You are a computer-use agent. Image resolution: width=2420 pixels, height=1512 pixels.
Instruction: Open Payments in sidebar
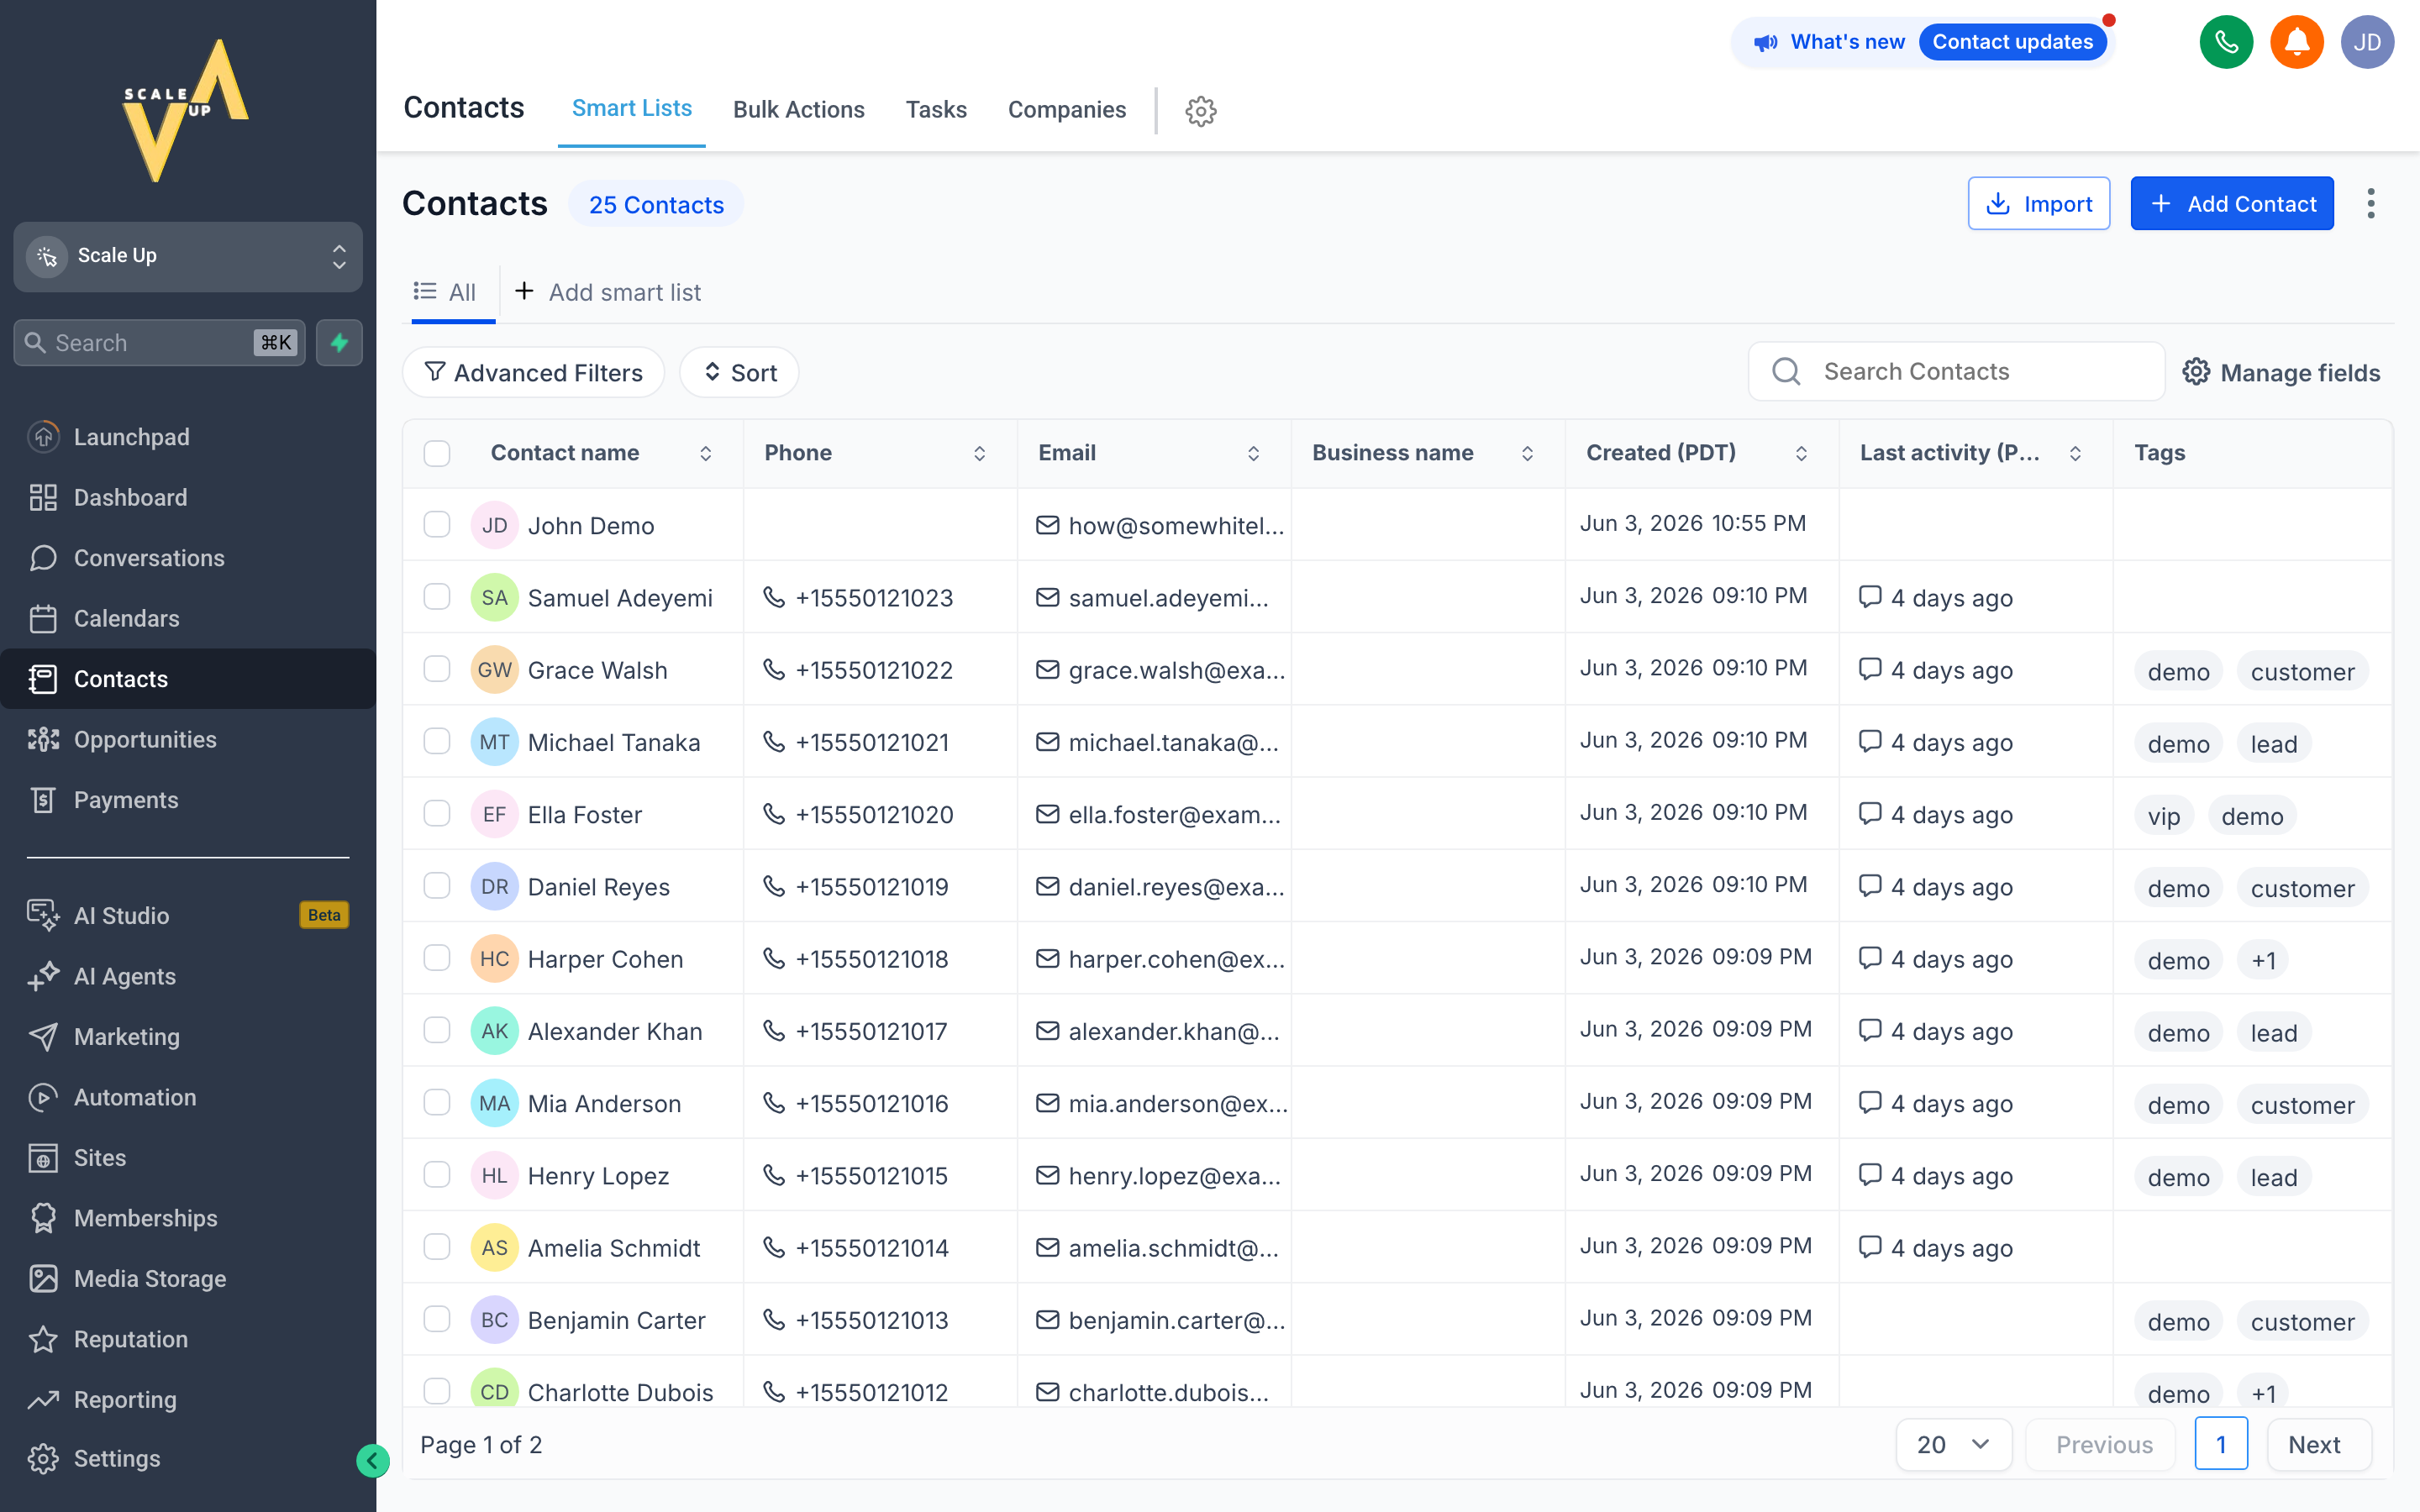coord(188,800)
